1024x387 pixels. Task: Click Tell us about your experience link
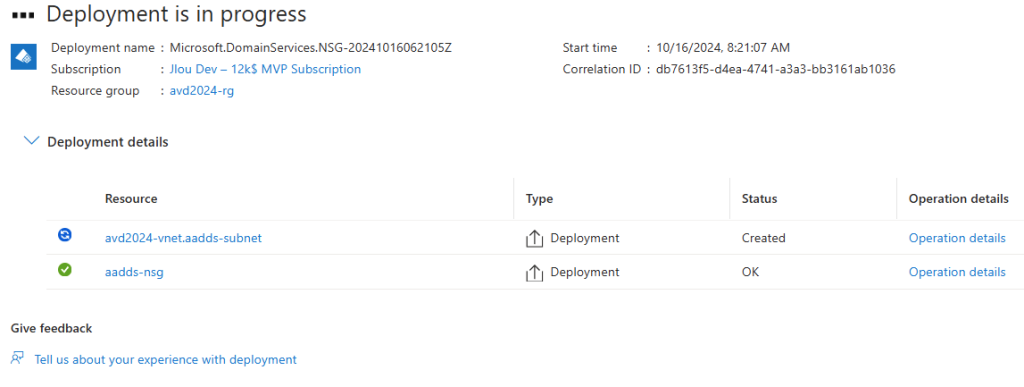tap(165, 360)
